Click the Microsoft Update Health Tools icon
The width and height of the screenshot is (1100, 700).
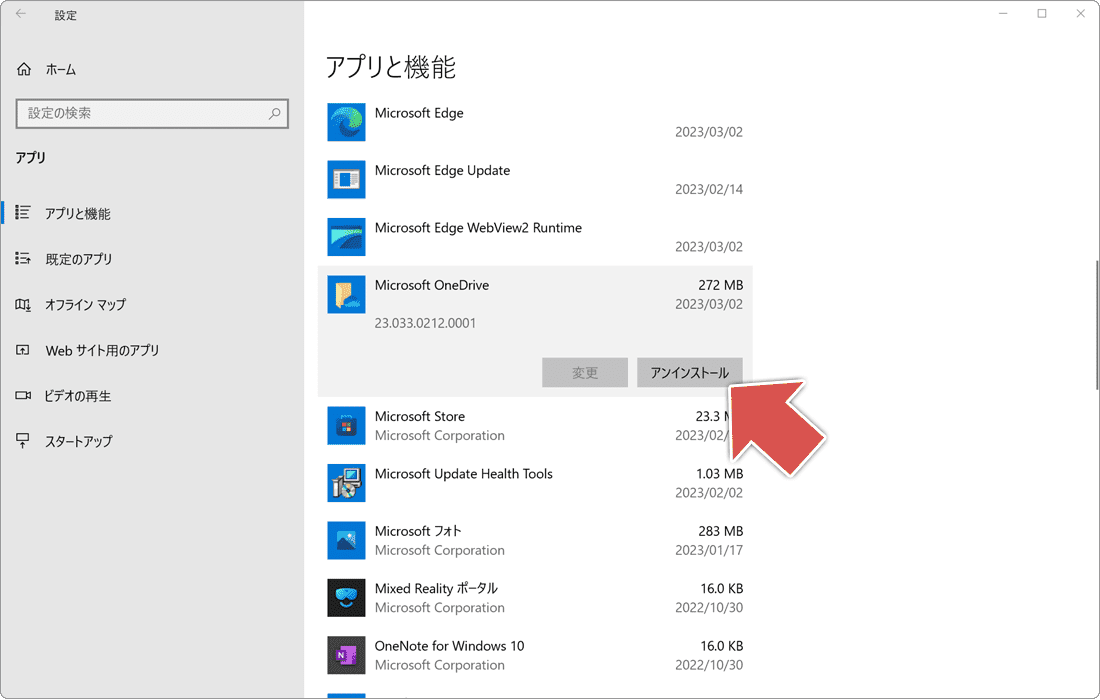[x=346, y=483]
